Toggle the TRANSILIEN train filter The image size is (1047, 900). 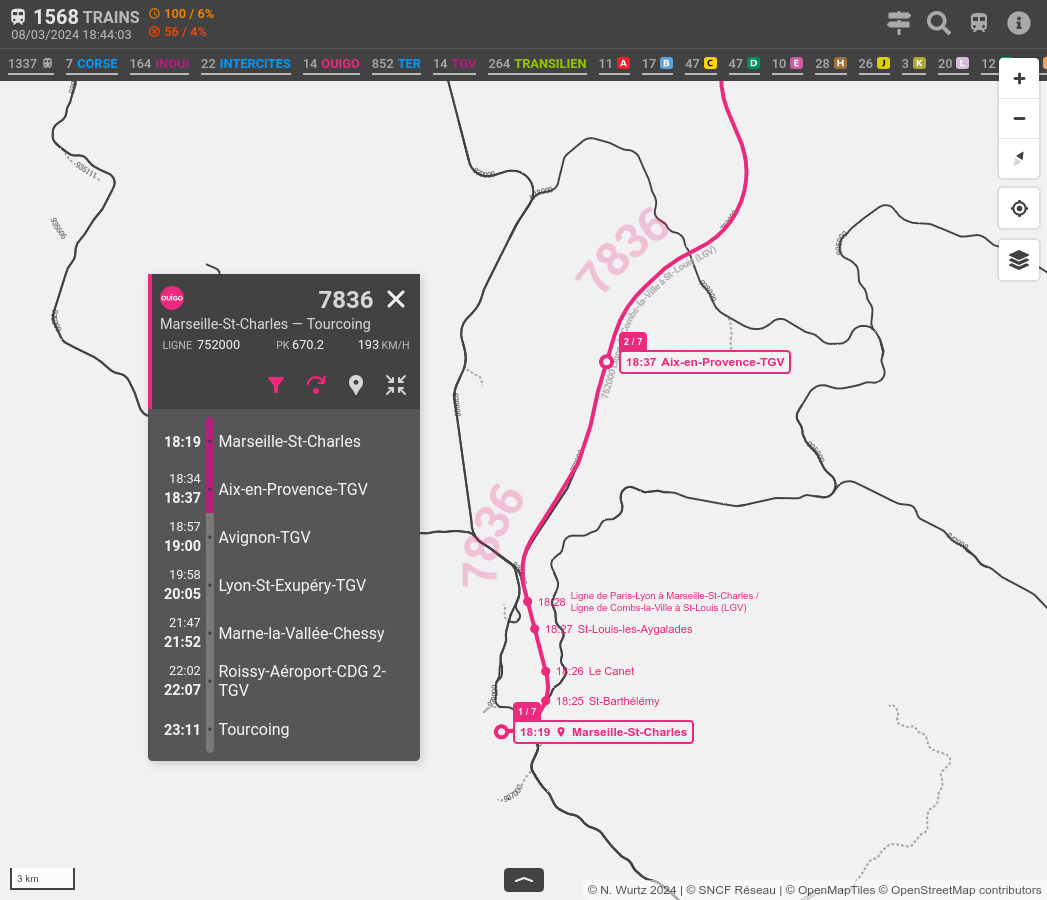[x=537, y=64]
